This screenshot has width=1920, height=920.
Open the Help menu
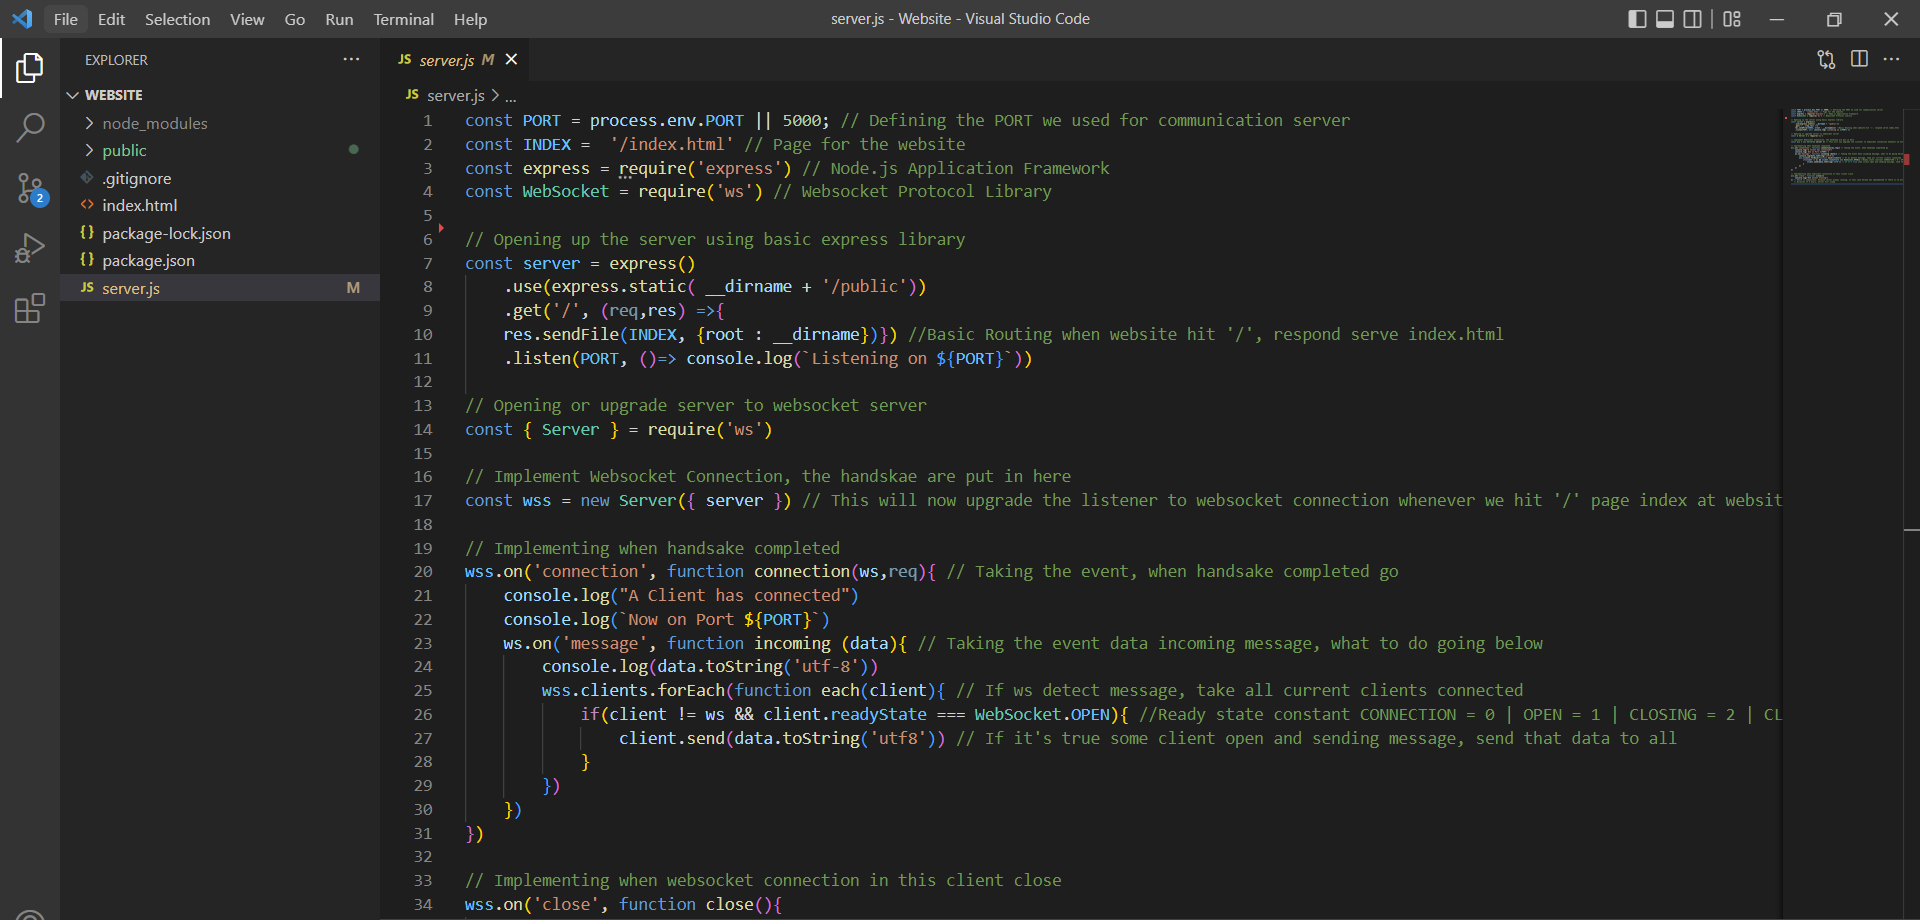(470, 19)
